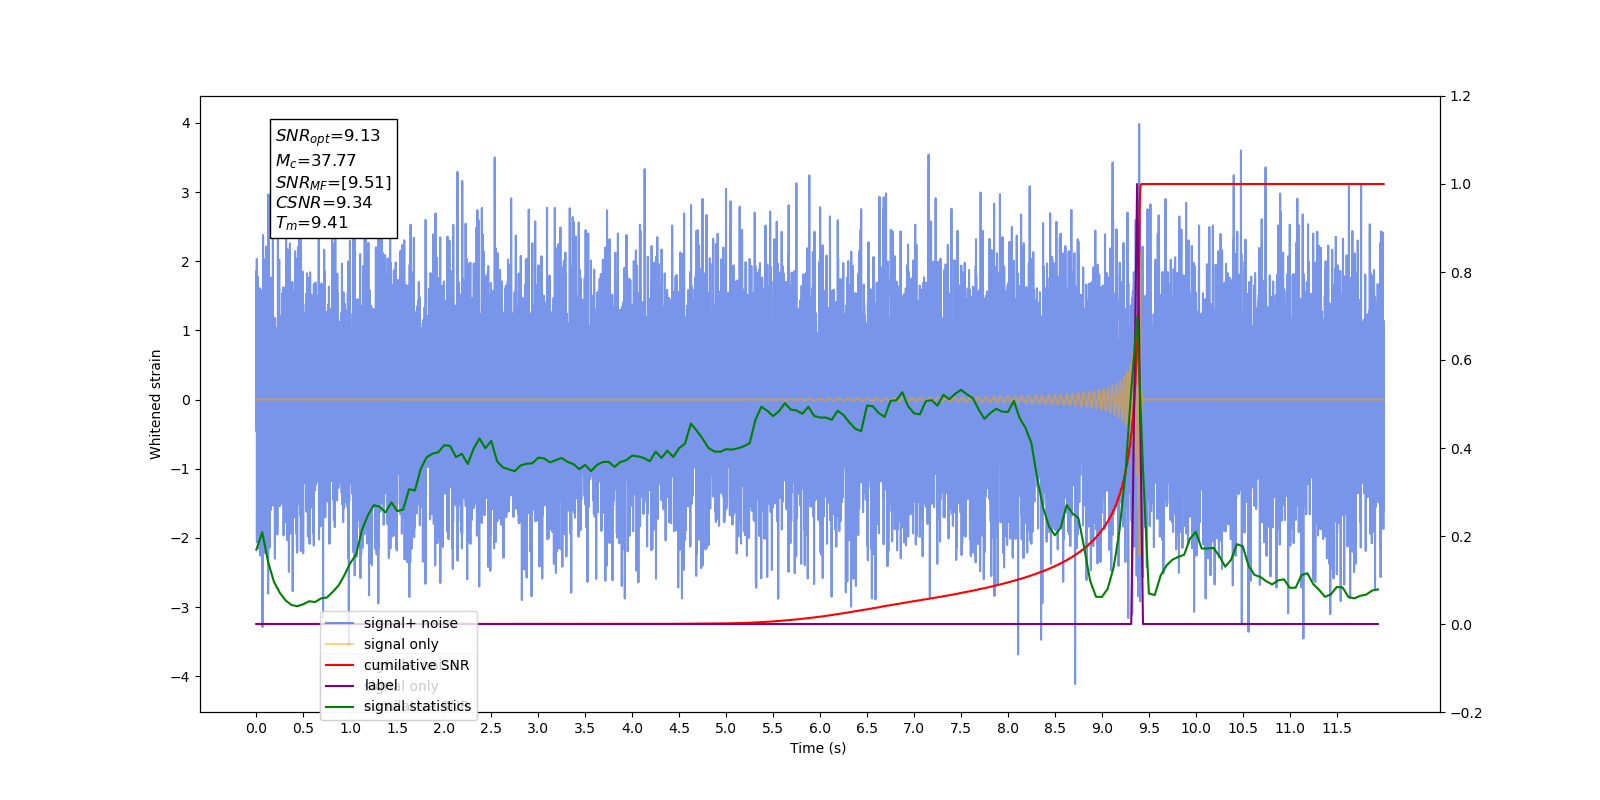Screen dimensions: 1600x800
Task: Click the 'Whitened strain' y-axis label
Action: (155, 404)
